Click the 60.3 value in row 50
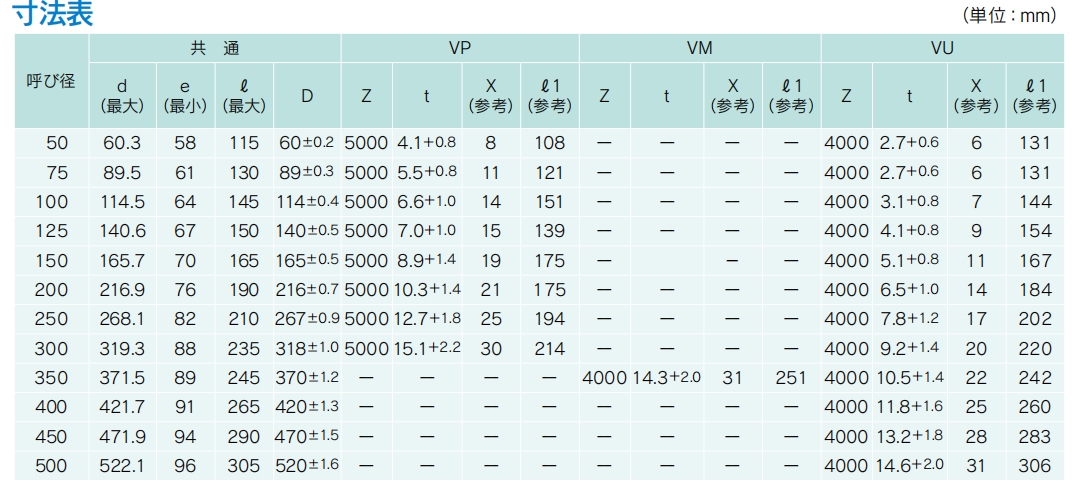Viewport: 1076px width, 490px height. point(123,143)
